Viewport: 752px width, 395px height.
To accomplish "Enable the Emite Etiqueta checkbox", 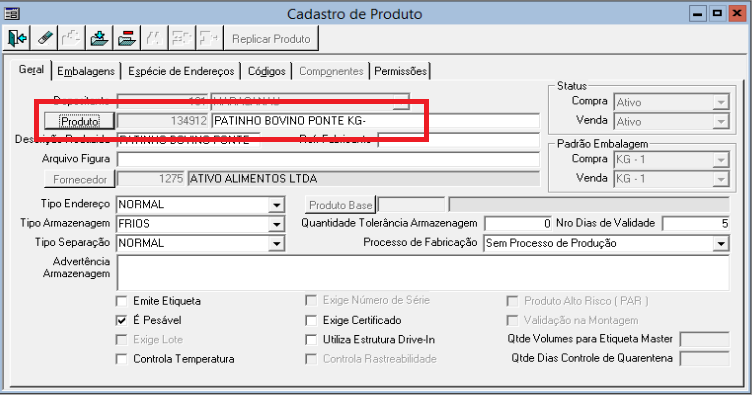I will [122, 301].
